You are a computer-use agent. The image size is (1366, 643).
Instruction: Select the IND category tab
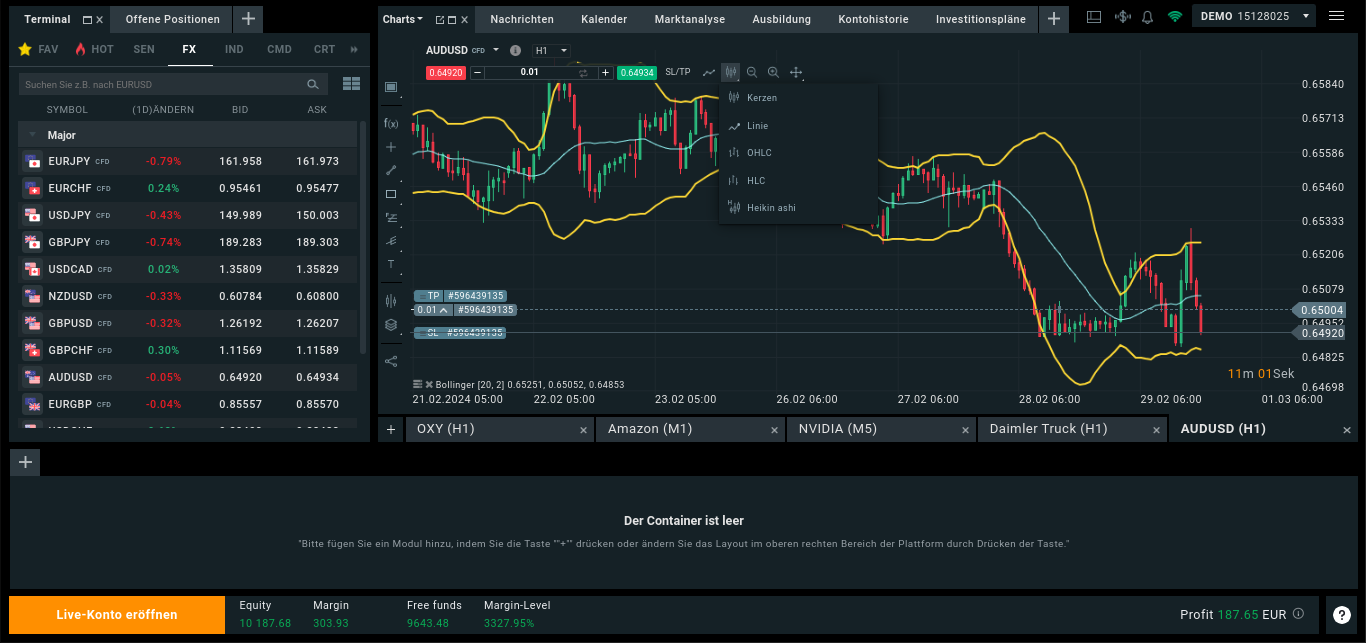tap(234, 49)
